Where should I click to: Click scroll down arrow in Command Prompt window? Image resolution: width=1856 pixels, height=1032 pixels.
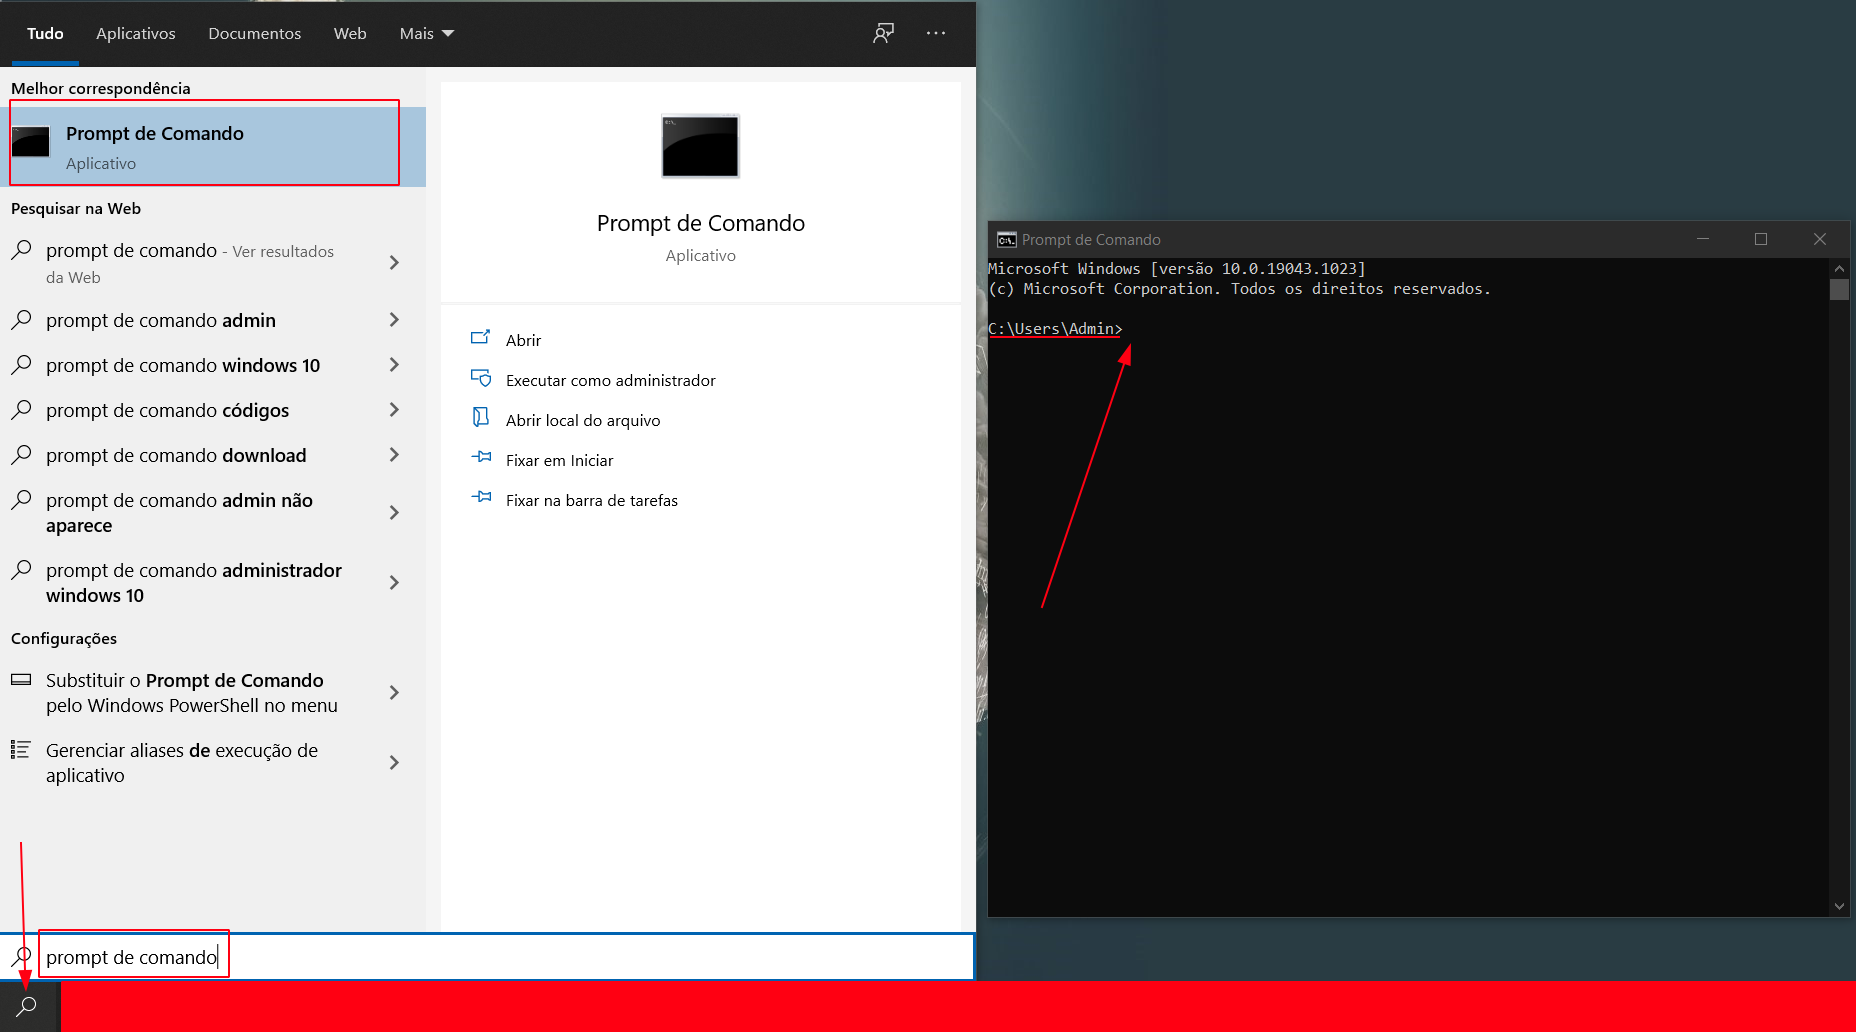(x=1839, y=906)
